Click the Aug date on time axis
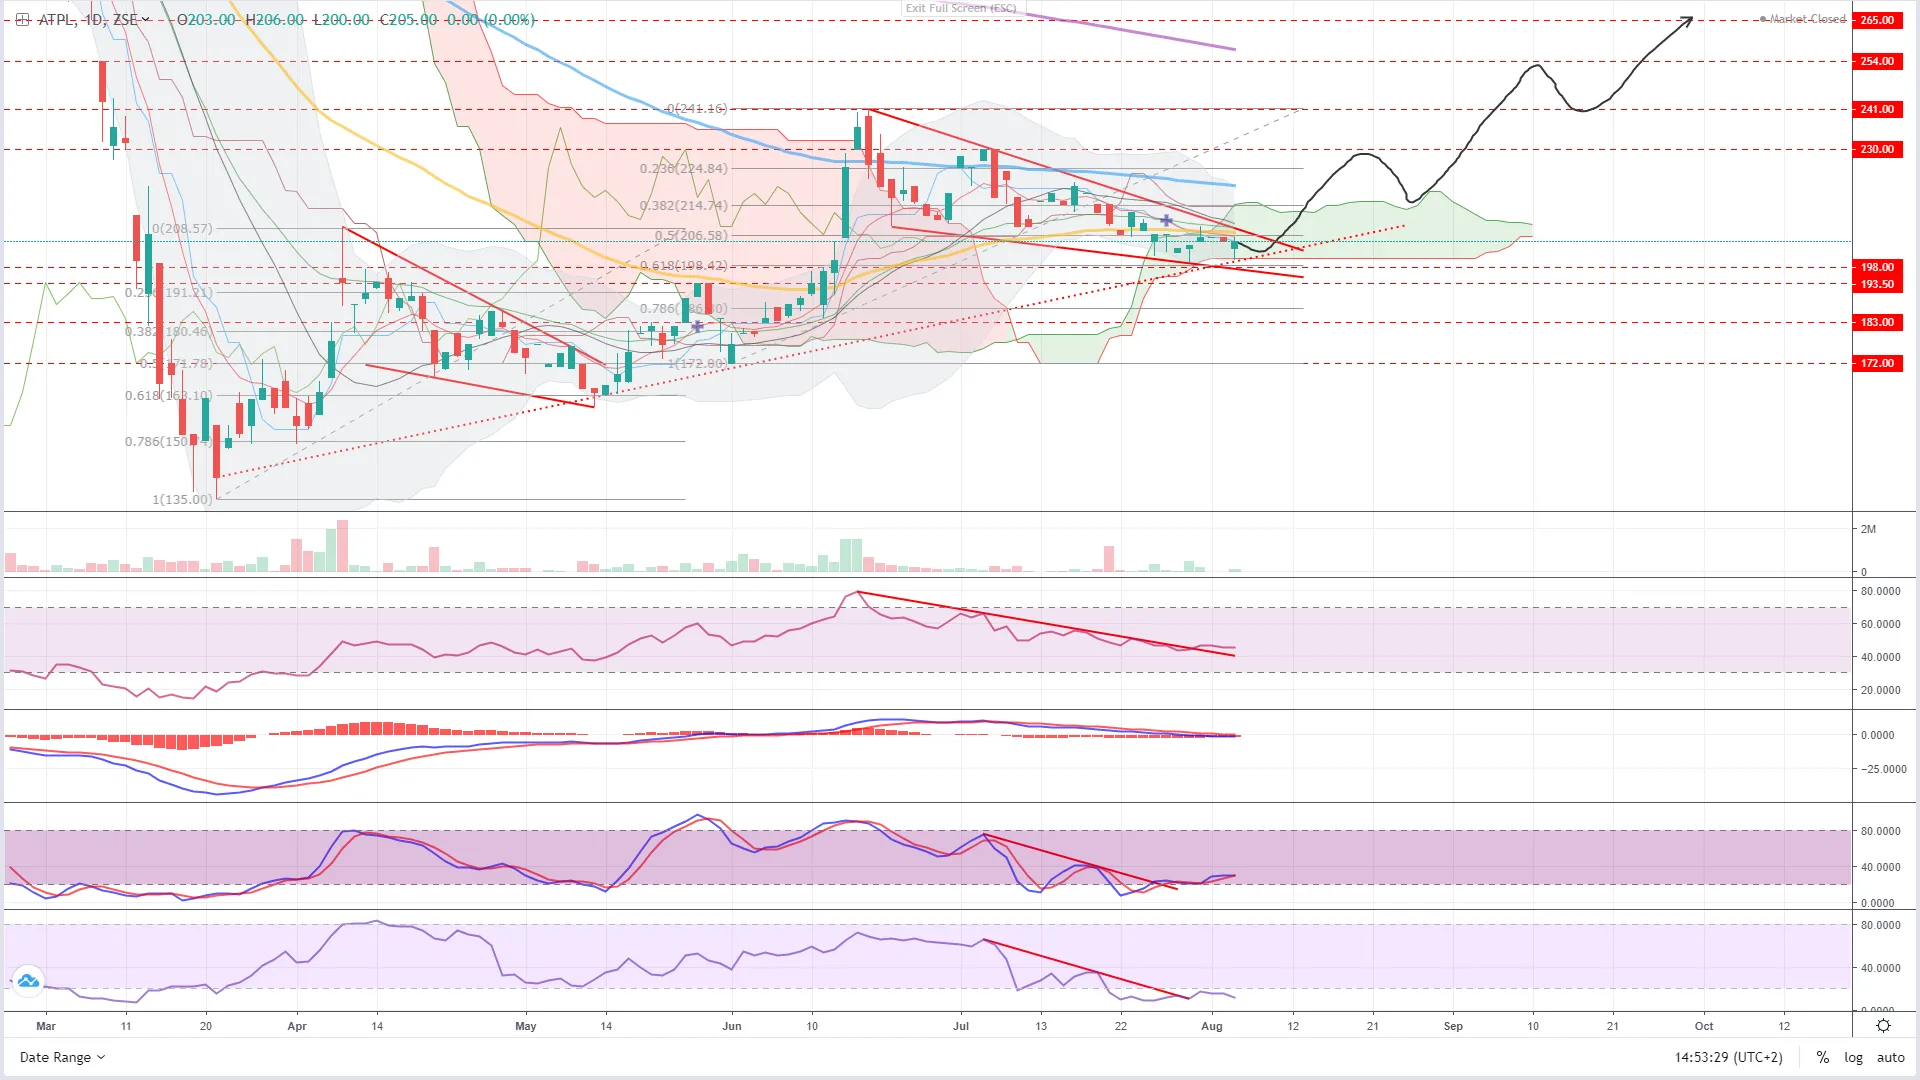Screen dimensions: 1920x1080 click(1211, 1026)
